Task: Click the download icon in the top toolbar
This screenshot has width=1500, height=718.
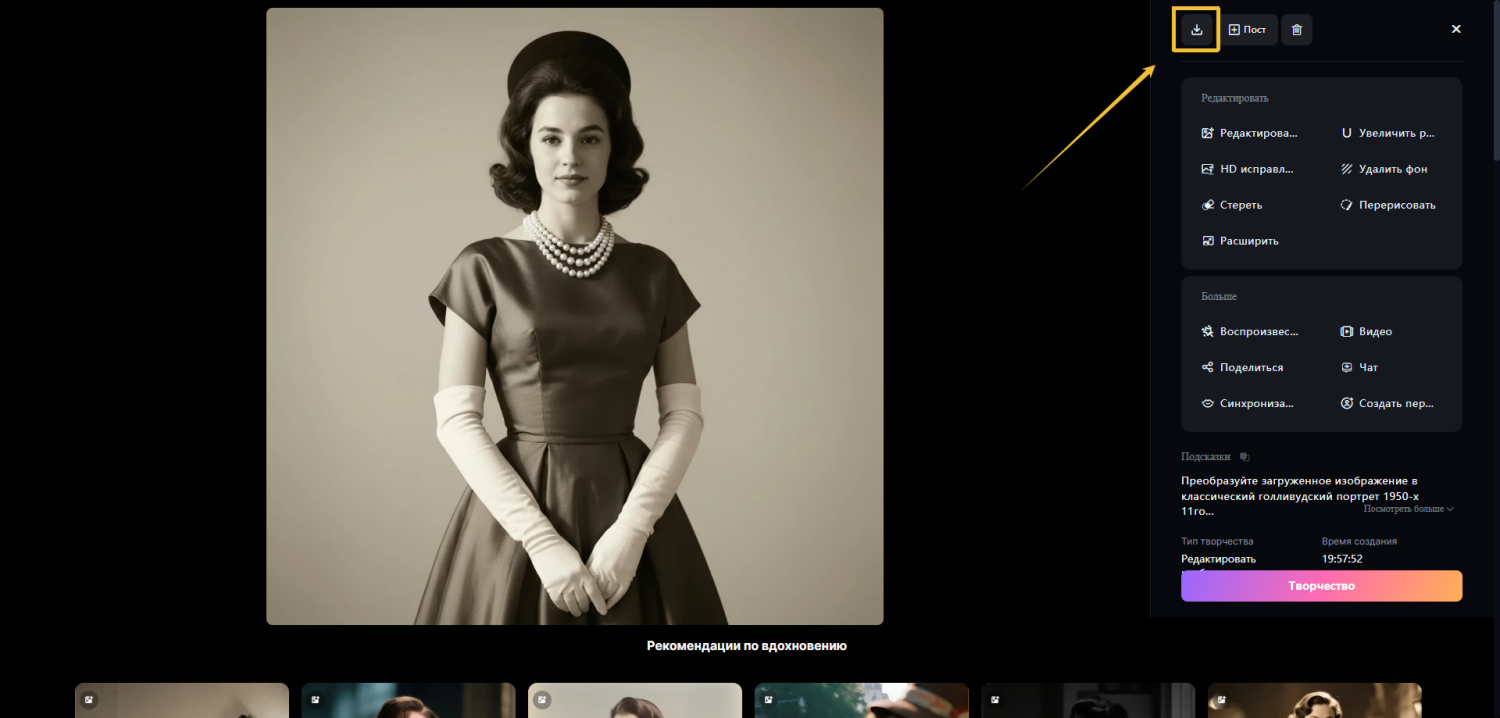Action: tap(1196, 30)
